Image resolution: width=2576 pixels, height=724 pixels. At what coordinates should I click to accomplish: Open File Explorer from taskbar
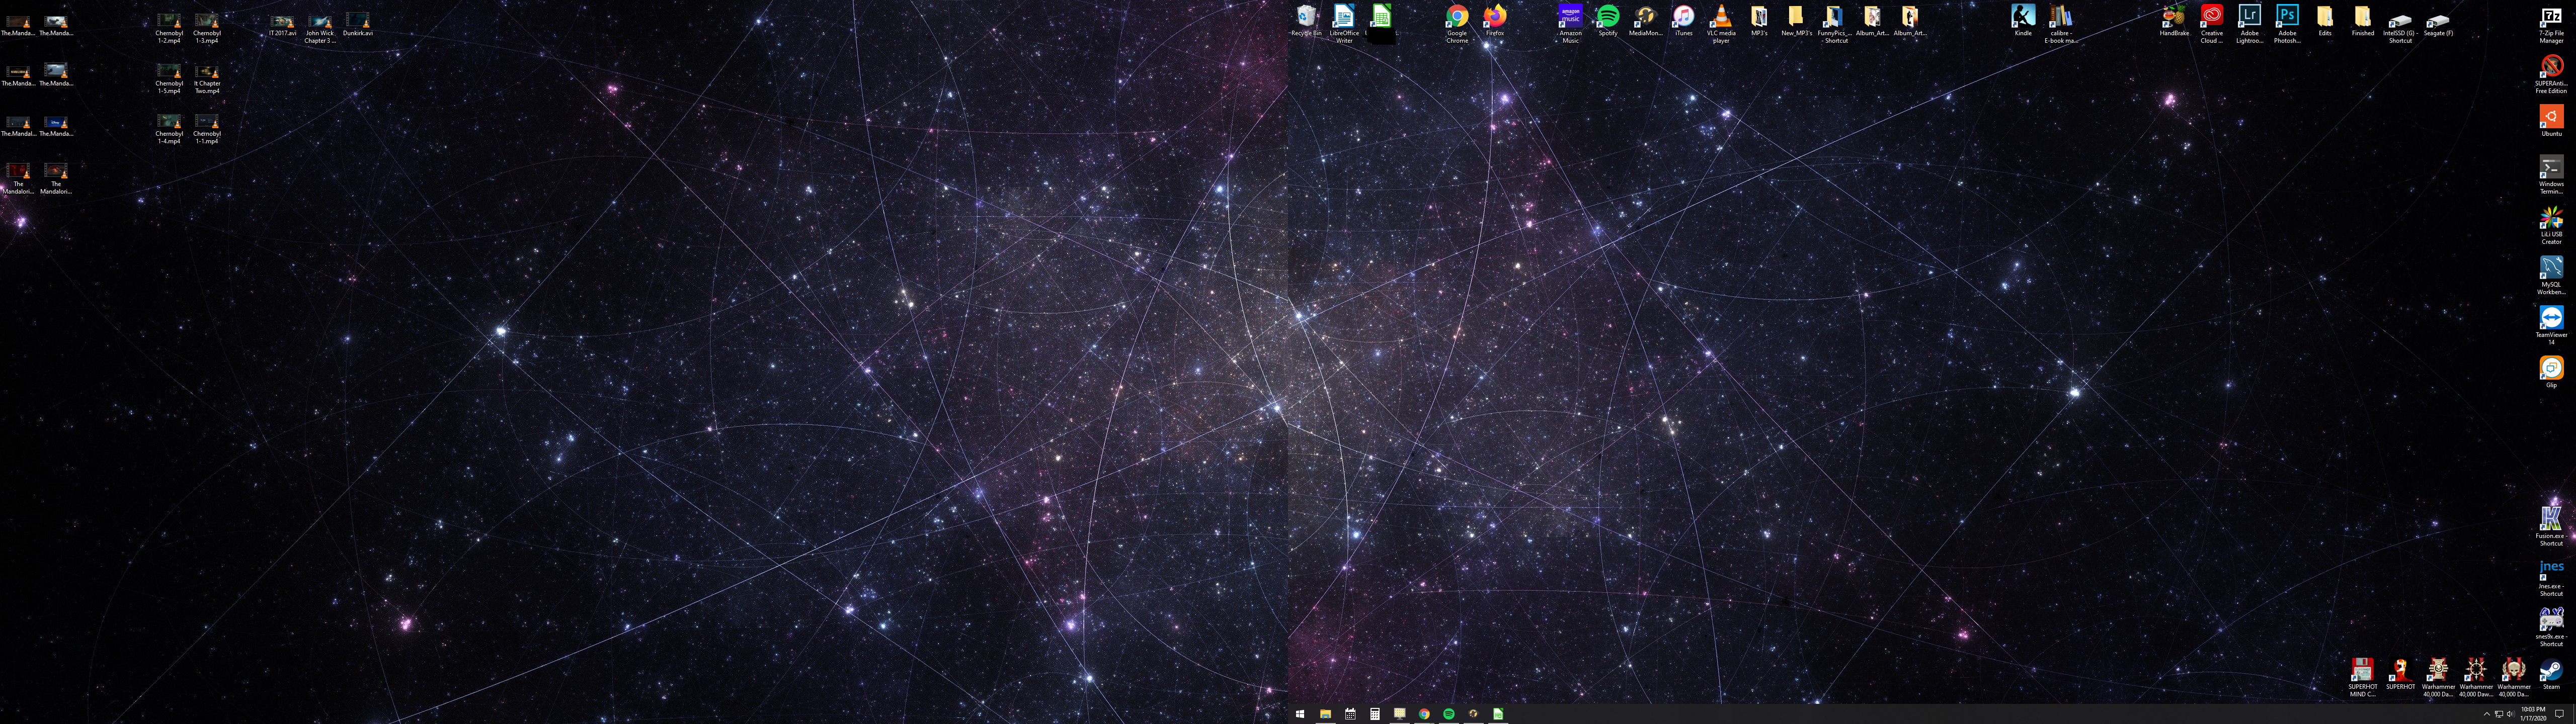click(1325, 714)
